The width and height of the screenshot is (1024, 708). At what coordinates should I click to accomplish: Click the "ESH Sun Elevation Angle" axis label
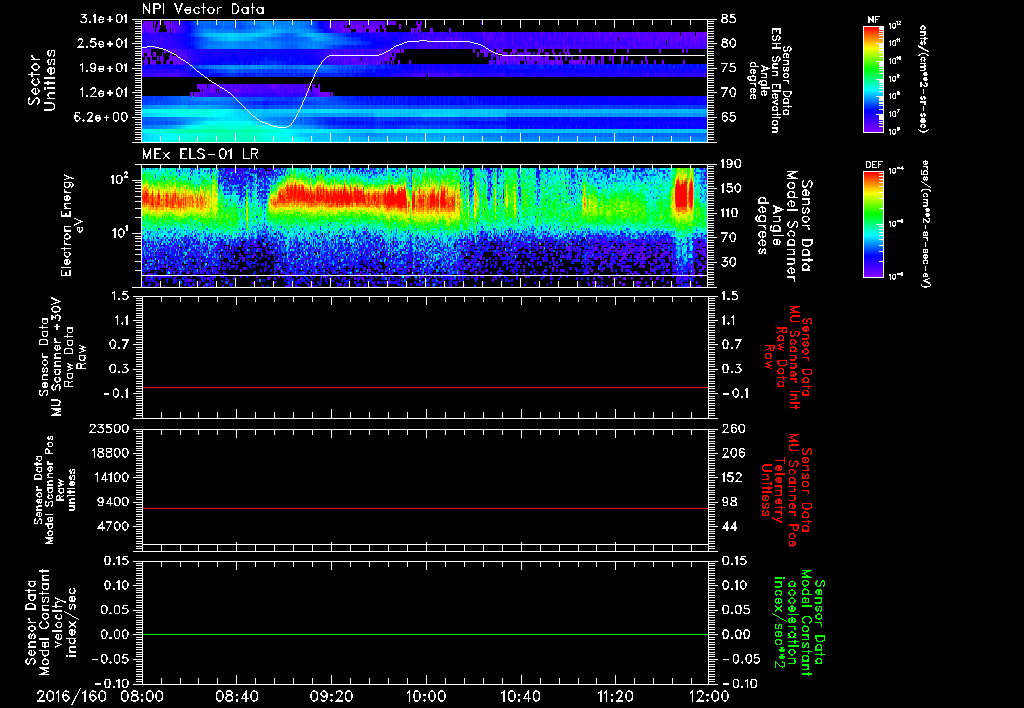771,80
